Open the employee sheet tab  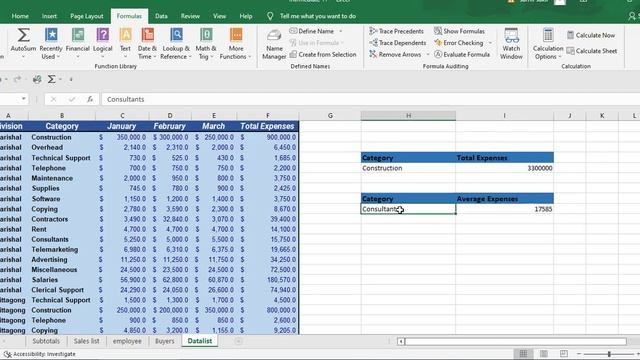[x=127, y=341]
